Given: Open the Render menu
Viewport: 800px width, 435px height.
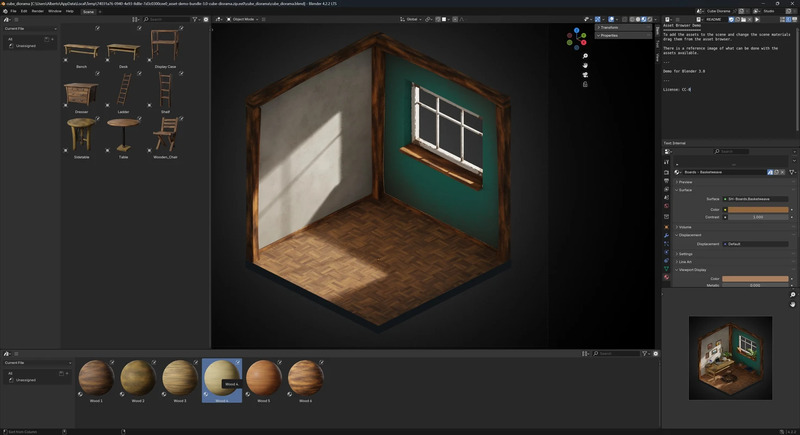Looking at the screenshot, I should pyautogui.click(x=37, y=11).
